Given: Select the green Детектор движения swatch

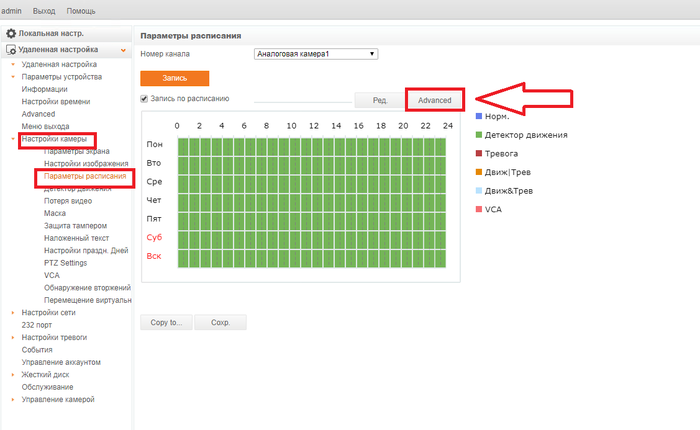Looking at the screenshot, I should pyautogui.click(x=479, y=135).
